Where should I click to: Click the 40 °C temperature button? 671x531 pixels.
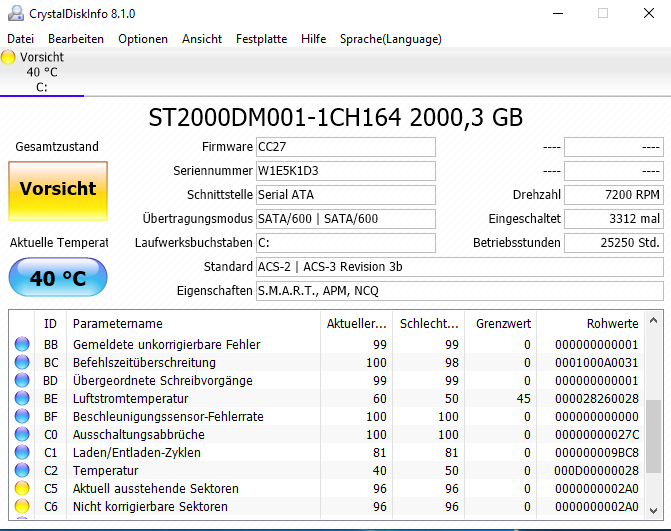pos(58,277)
